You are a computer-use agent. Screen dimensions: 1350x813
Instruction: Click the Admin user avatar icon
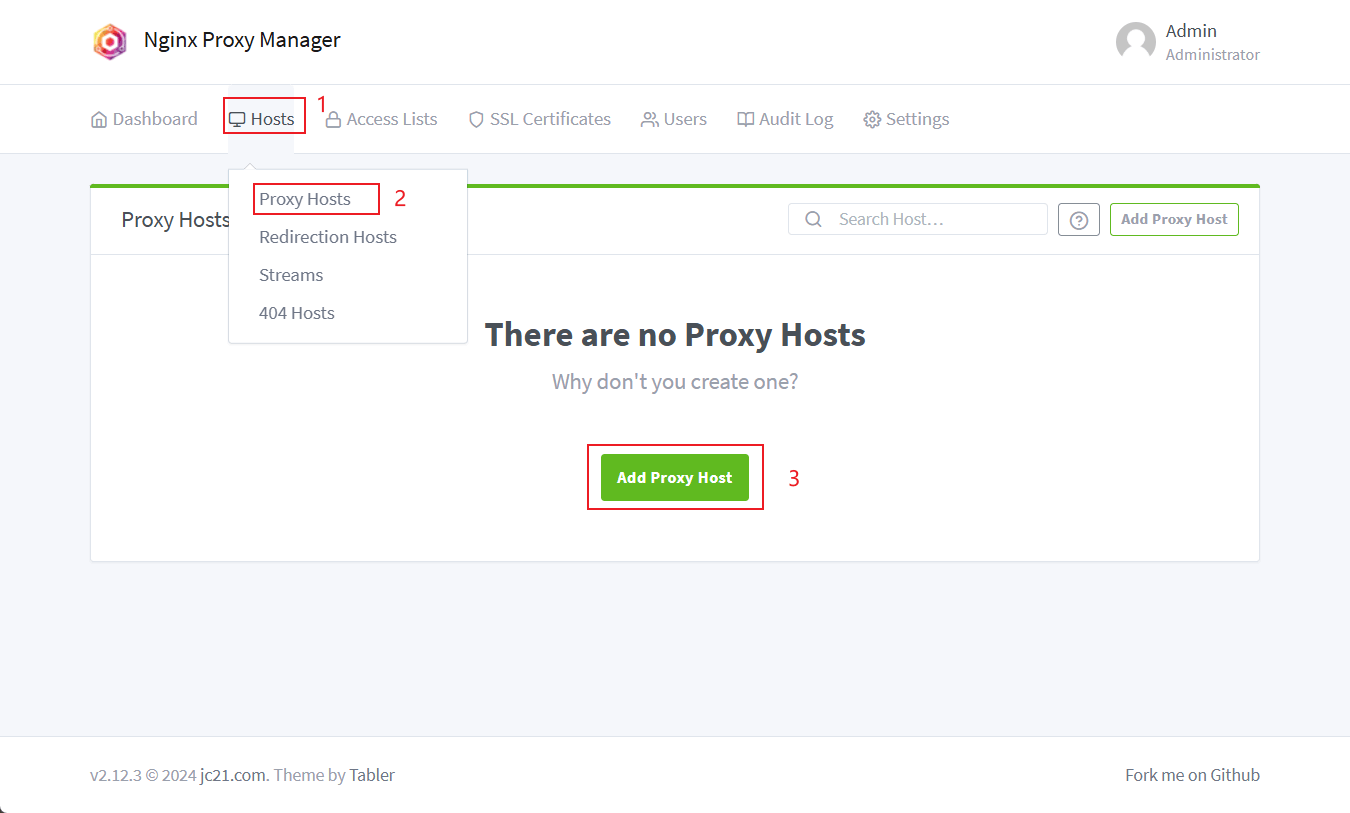pyautogui.click(x=1135, y=42)
